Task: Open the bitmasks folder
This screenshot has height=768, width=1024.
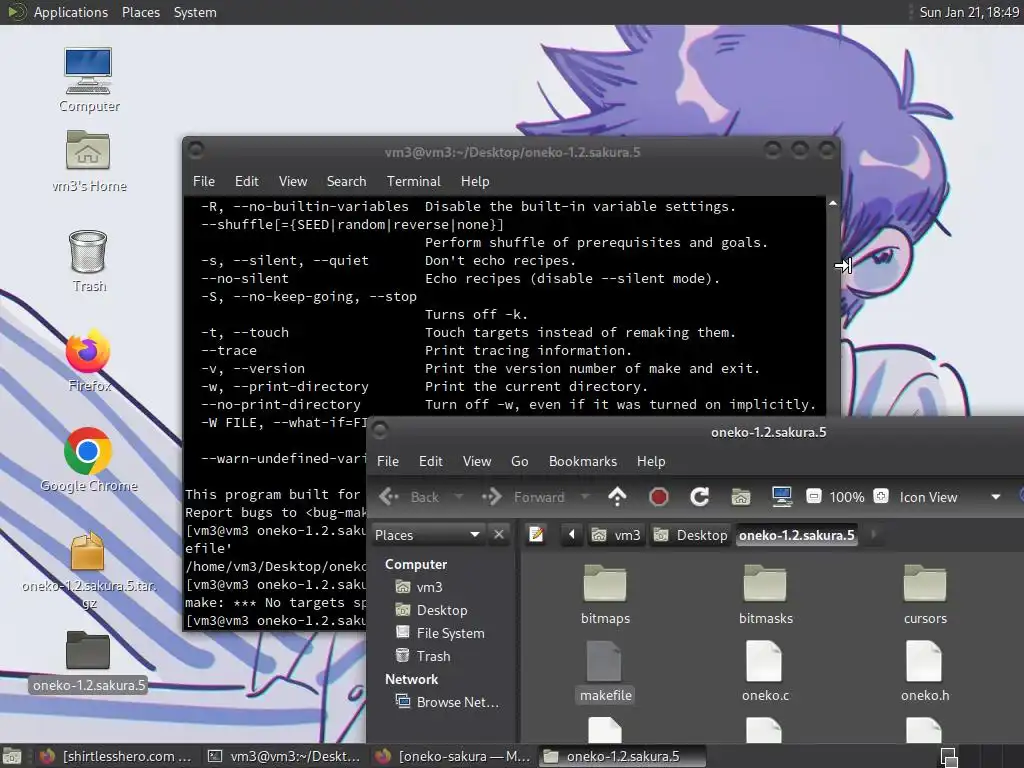Action: [x=765, y=595]
